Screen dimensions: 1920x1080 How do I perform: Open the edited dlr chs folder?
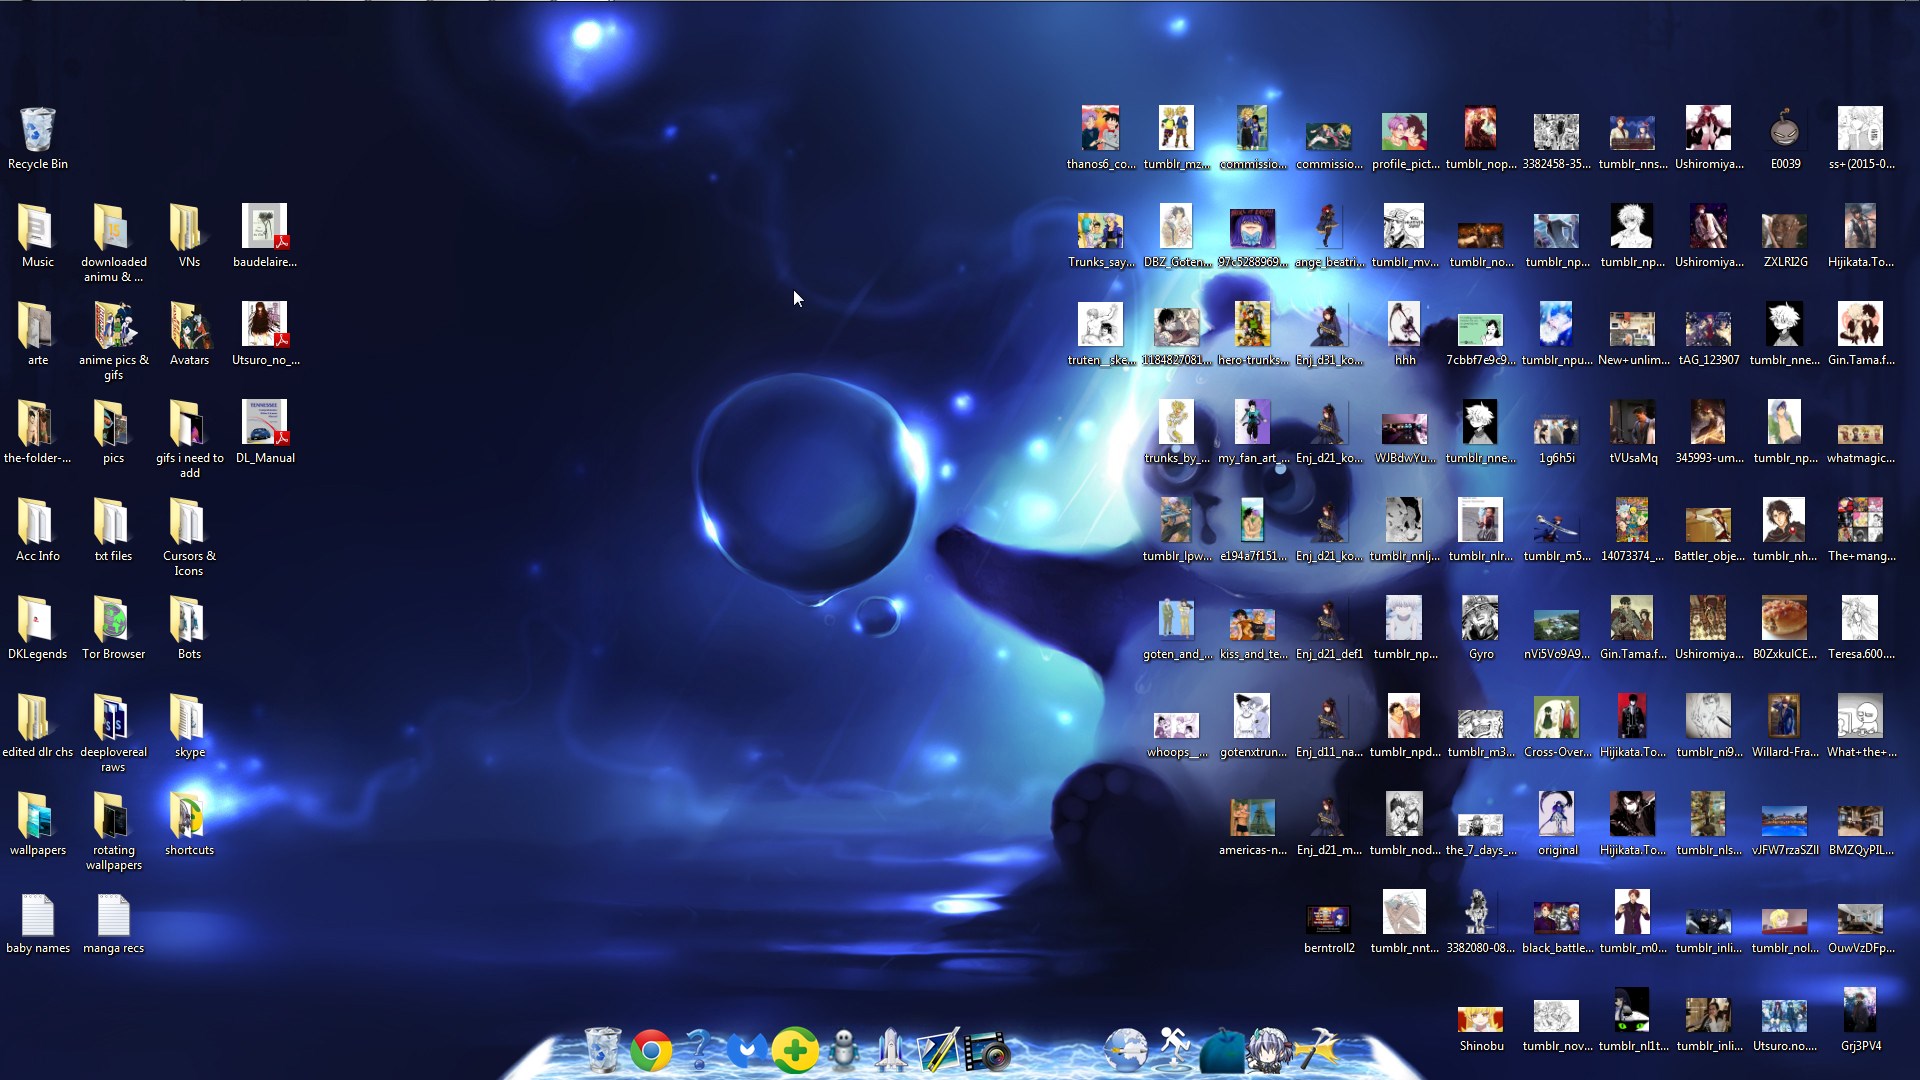pyautogui.click(x=37, y=726)
